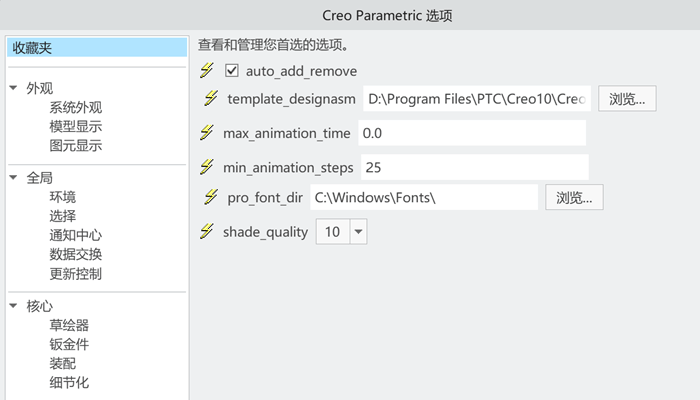Open the 细节化 category

point(69,383)
